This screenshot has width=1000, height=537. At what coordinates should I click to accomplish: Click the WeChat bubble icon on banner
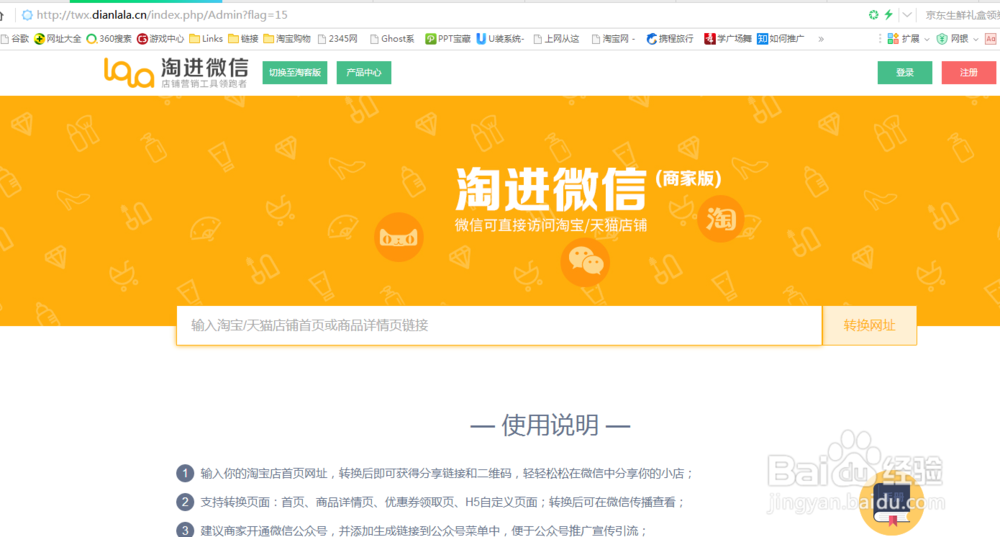(x=585, y=261)
